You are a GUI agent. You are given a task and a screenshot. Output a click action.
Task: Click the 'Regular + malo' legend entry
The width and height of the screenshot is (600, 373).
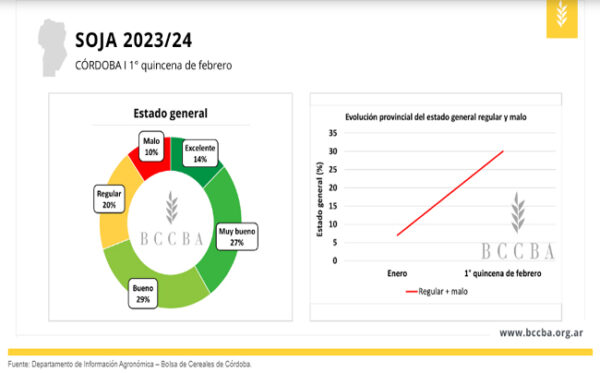(437, 292)
